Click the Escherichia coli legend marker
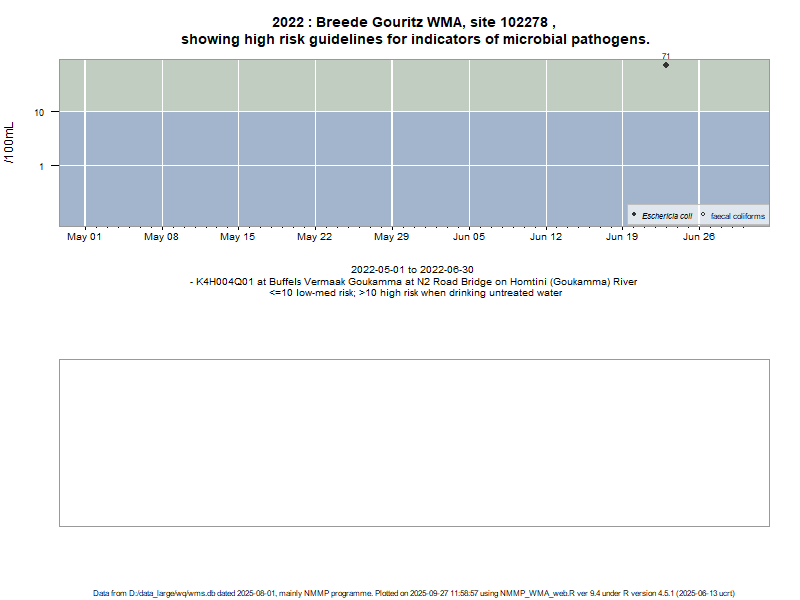Image resolution: width=800 pixels, height=600 pixels. (634, 215)
